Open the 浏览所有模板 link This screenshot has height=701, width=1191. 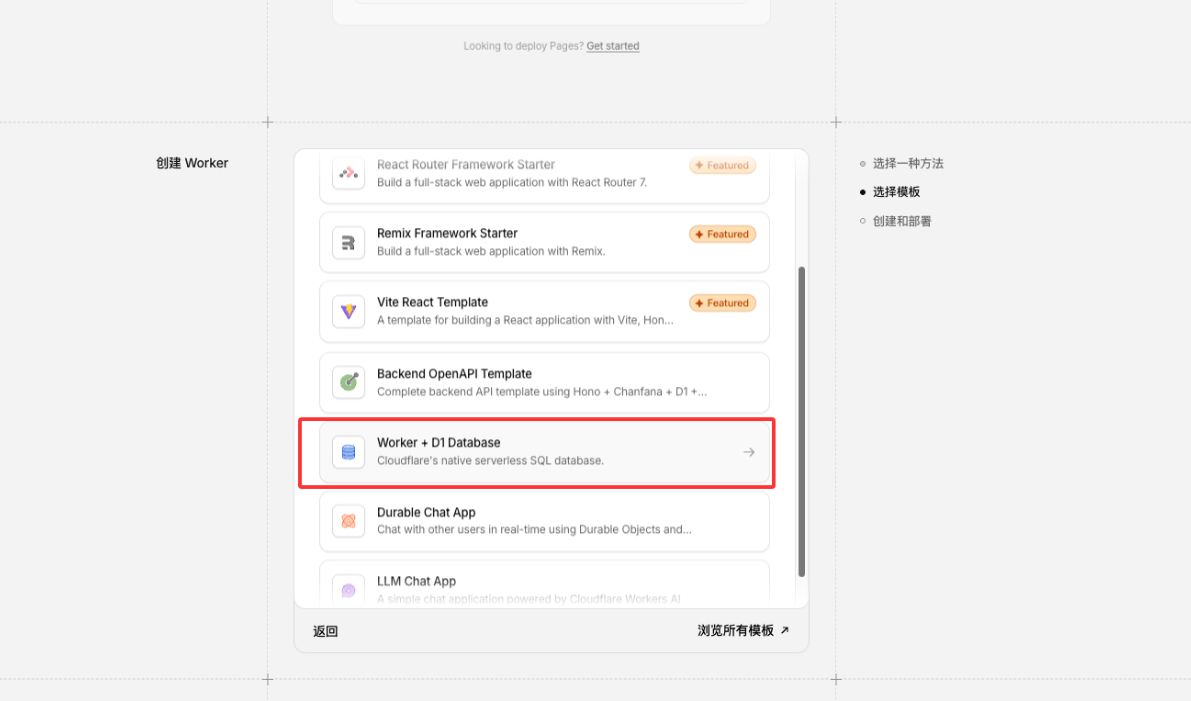pos(735,631)
